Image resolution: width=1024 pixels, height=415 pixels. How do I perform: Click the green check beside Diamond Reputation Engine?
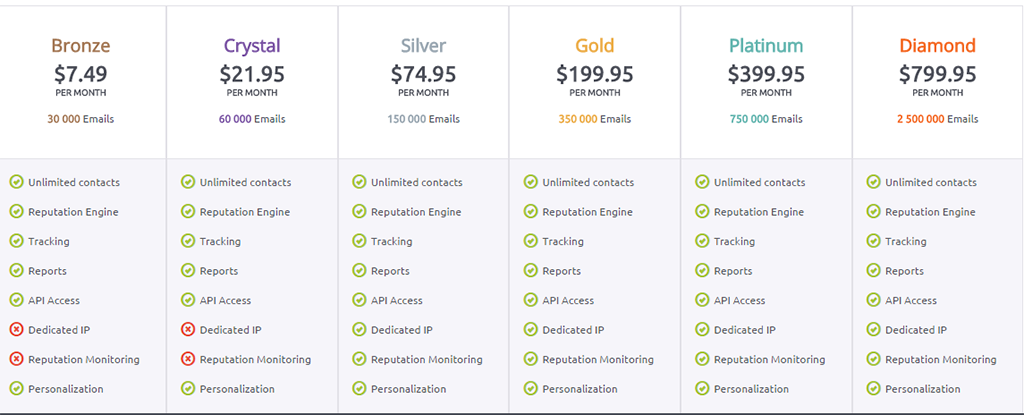pos(873,212)
